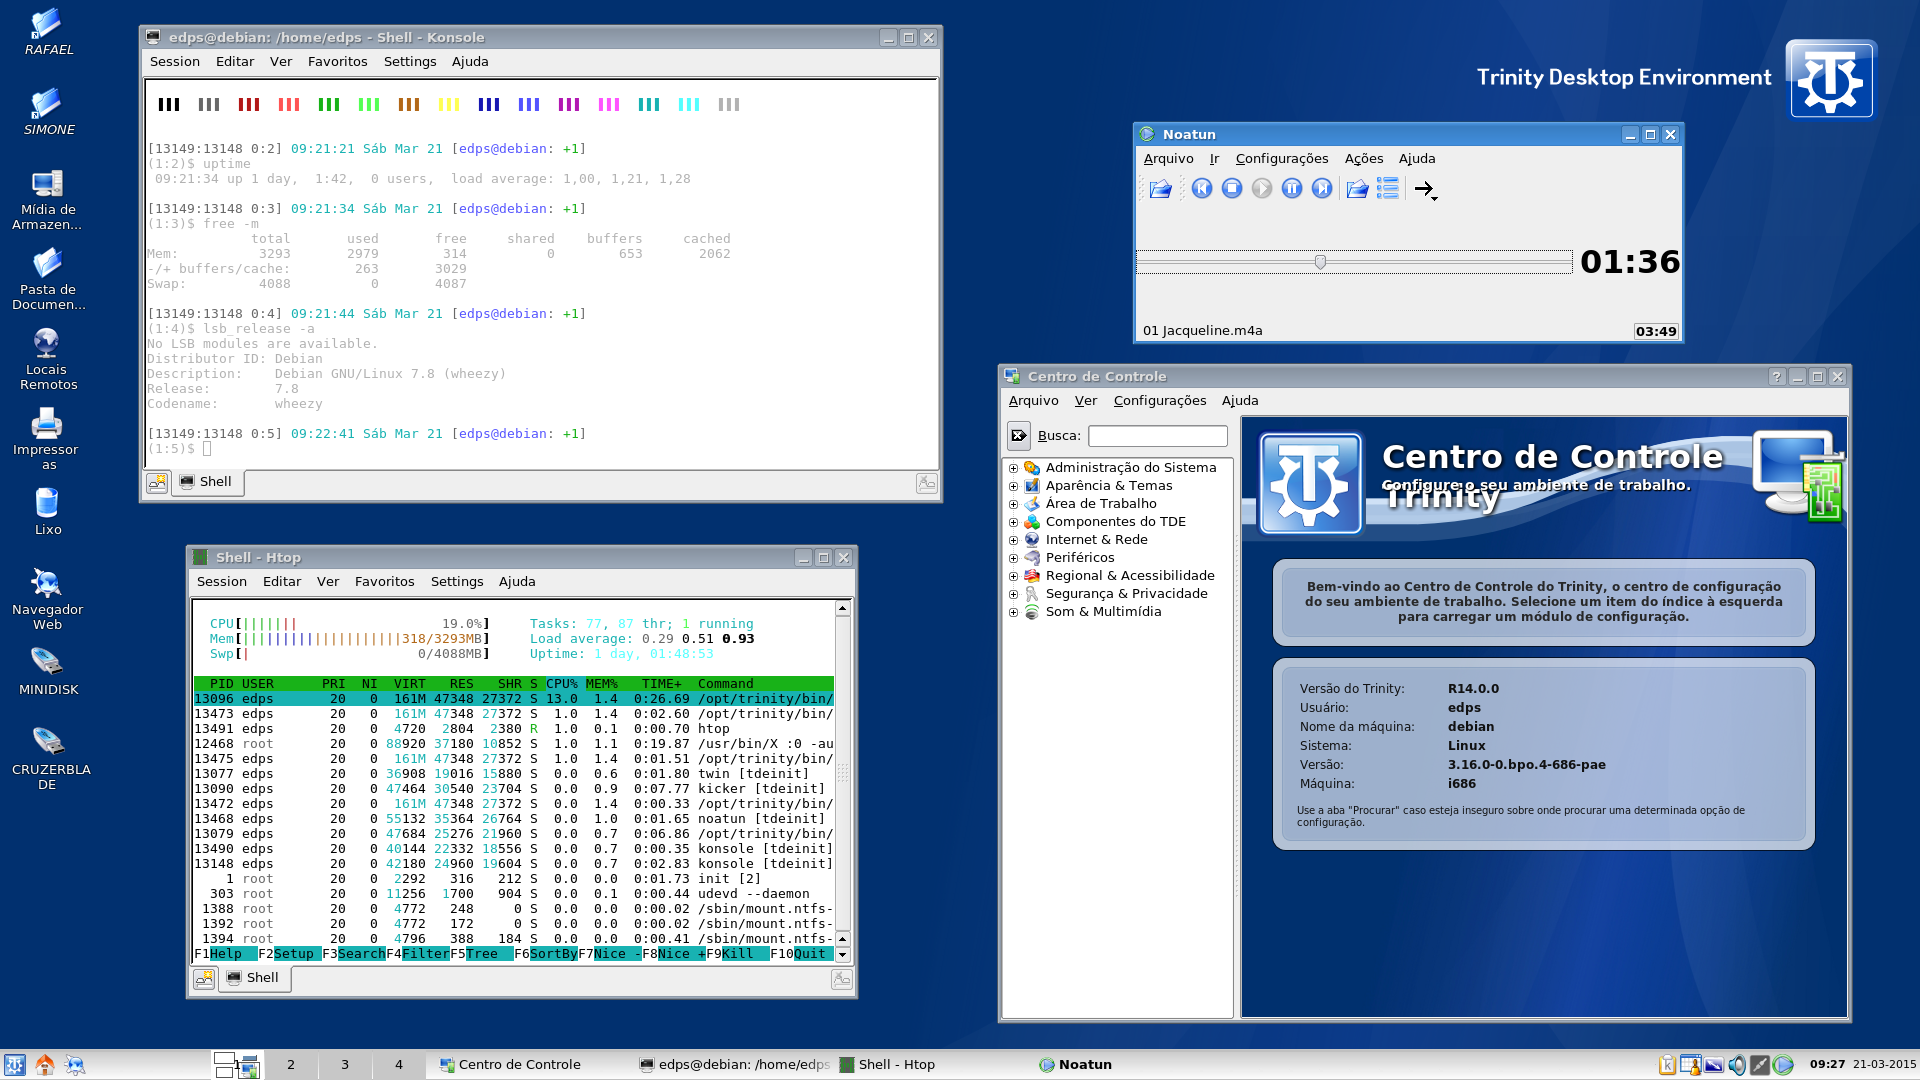Screen dimensions: 1920x1080
Task: Click the greyed Play button in Noatun
Action: tap(1262, 188)
